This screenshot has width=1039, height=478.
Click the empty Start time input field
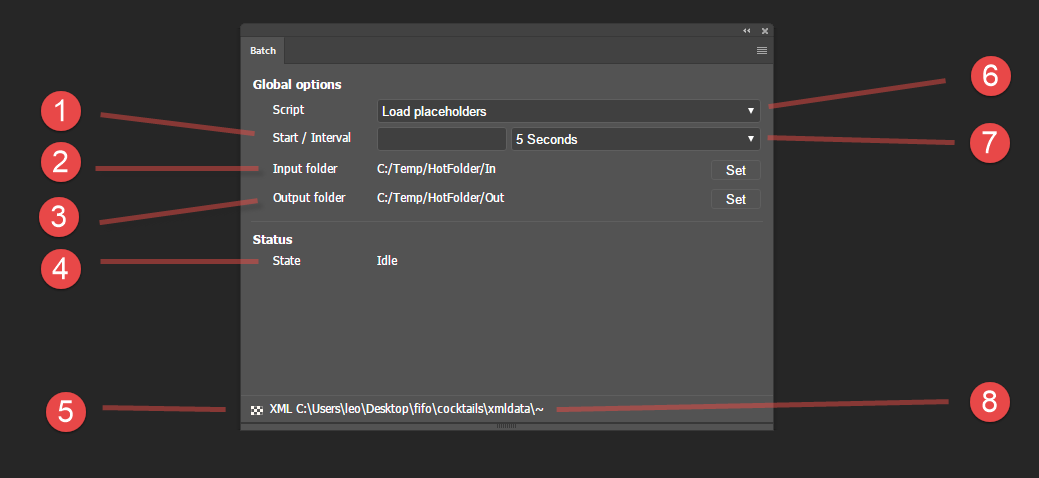(441, 140)
